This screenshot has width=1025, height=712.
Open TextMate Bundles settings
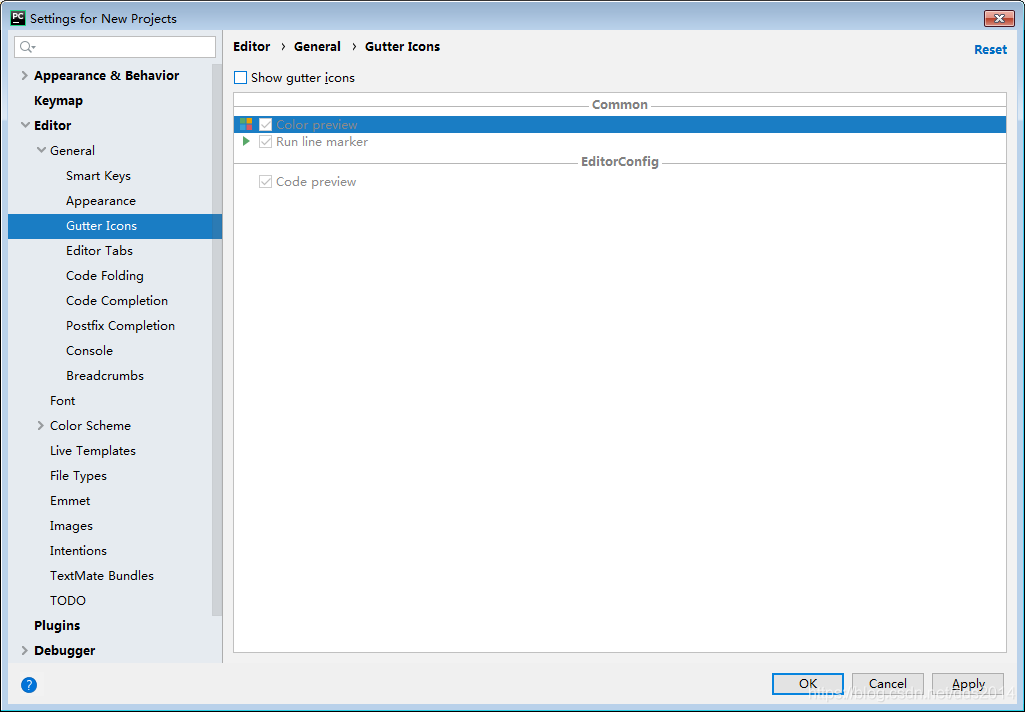pos(102,575)
